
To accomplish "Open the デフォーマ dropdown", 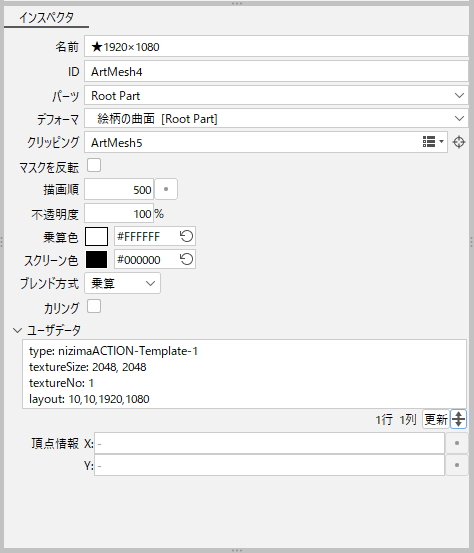I will [276, 118].
